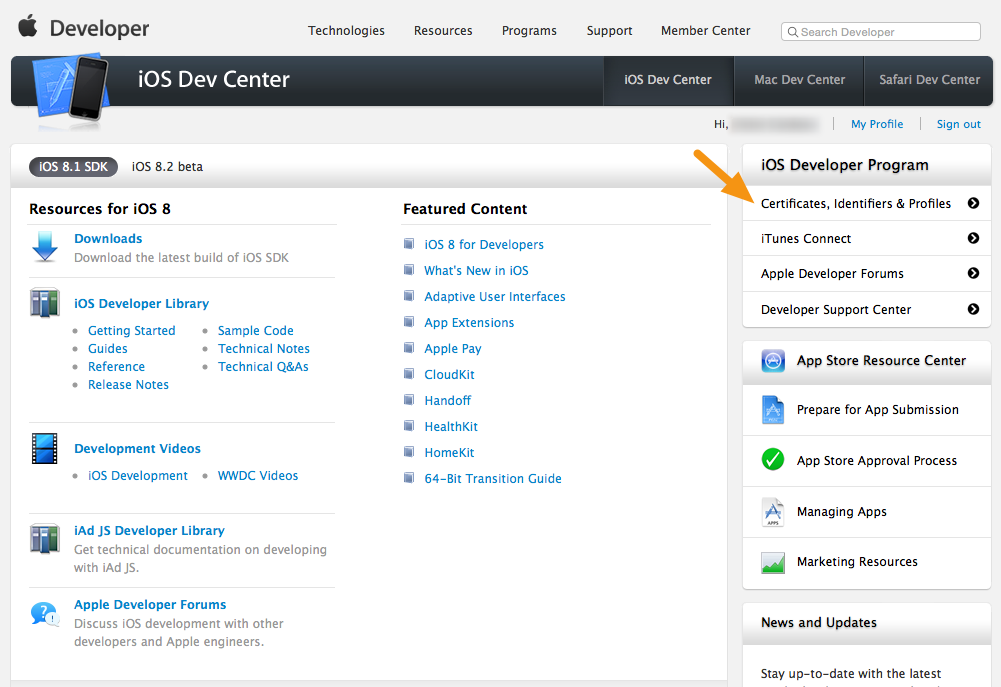Image resolution: width=1001 pixels, height=687 pixels.
Task: Click arrow next to Apple Developer Forums sidebar
Action: click(x=973, y=273)
